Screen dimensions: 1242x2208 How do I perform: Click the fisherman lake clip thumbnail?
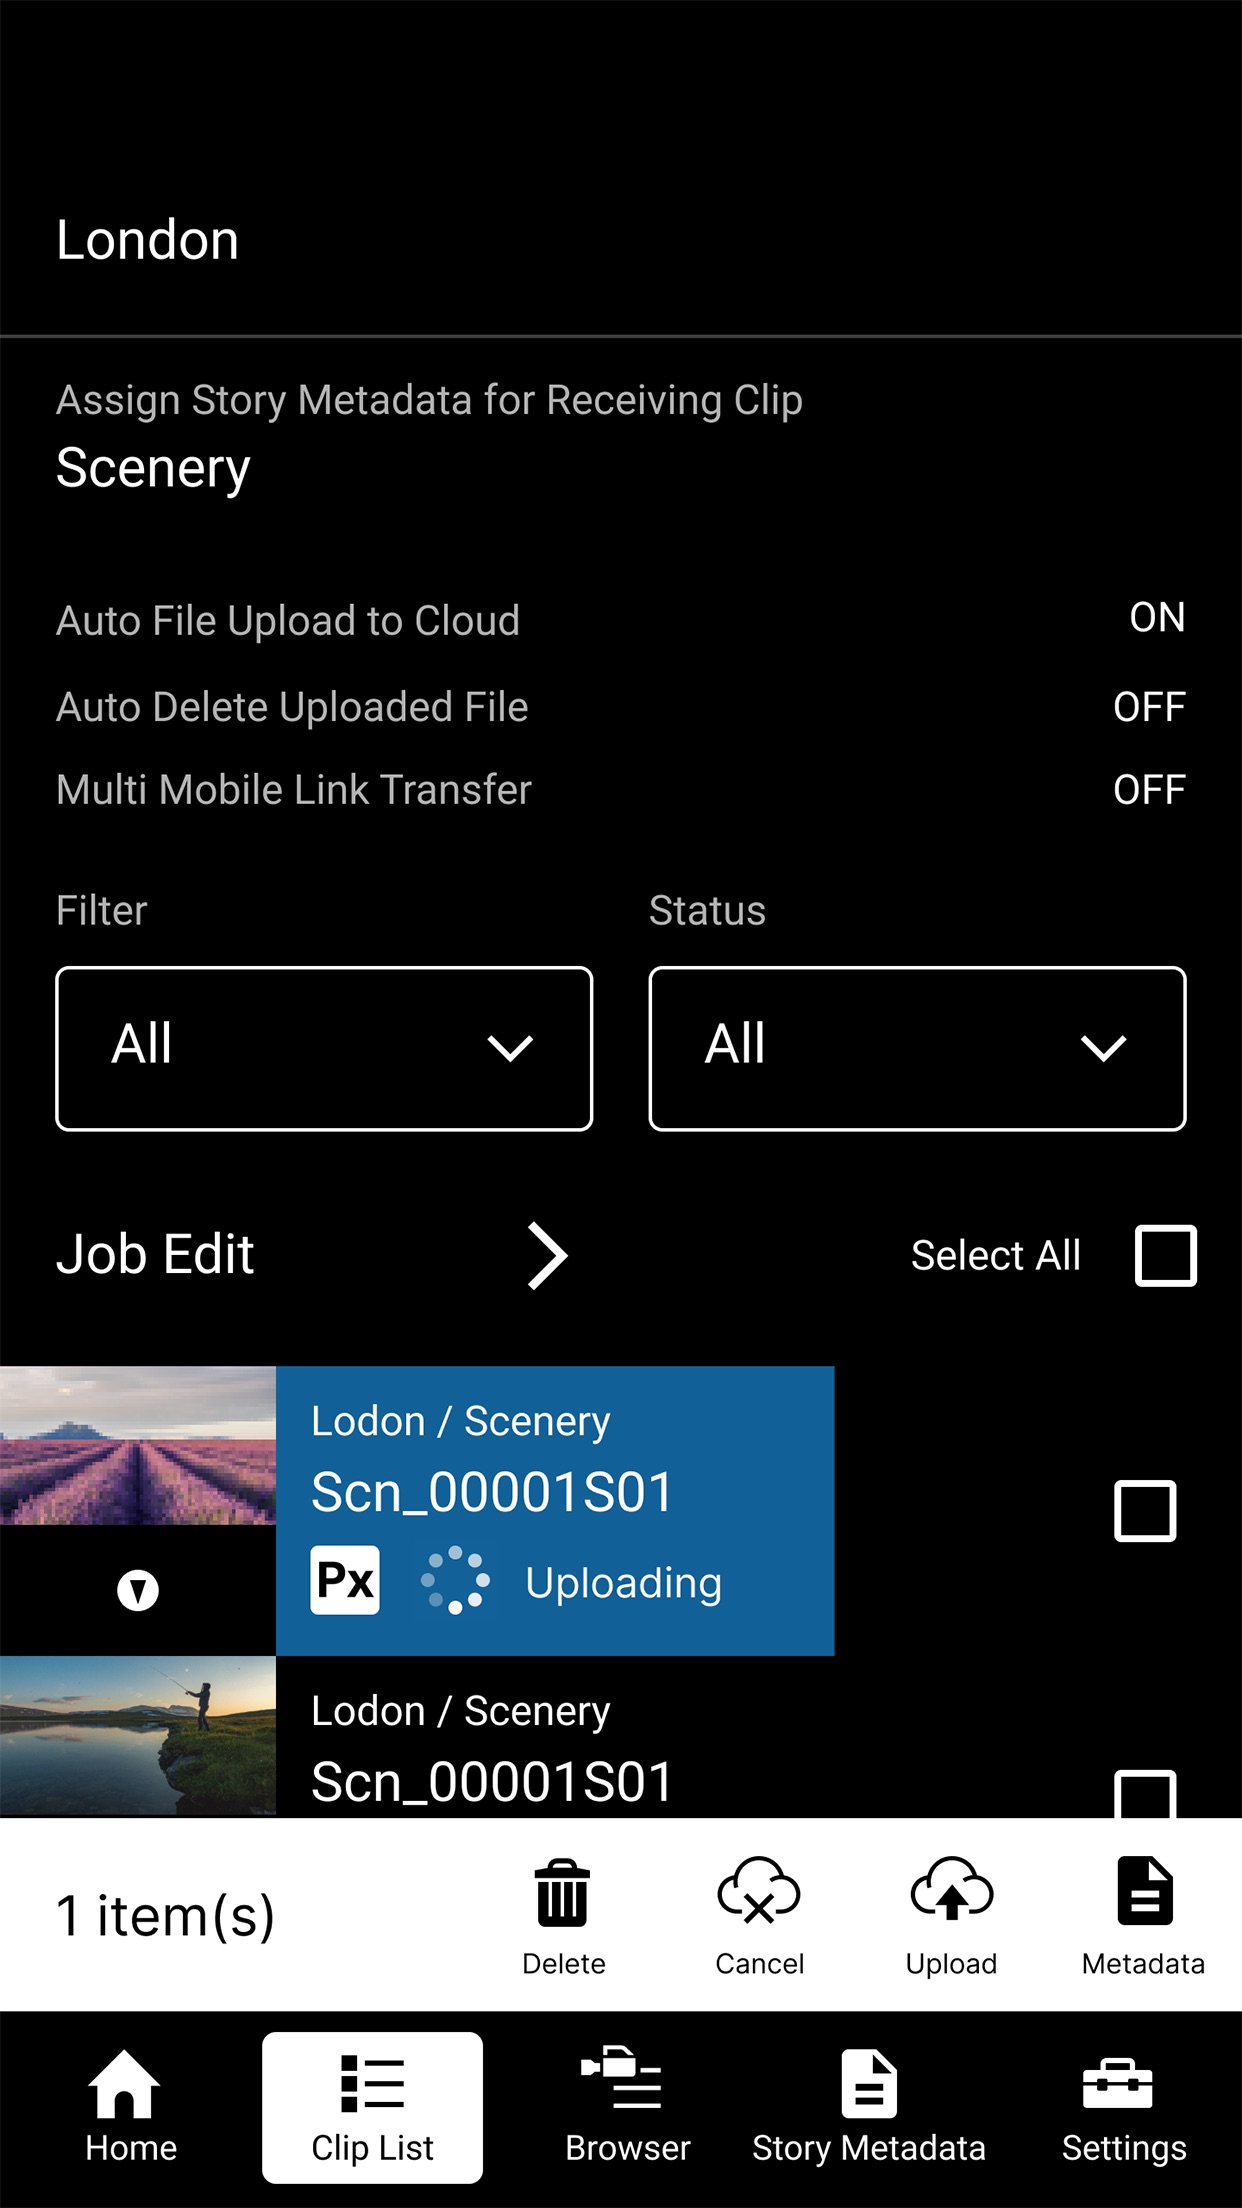click(x=138, y=1736)
